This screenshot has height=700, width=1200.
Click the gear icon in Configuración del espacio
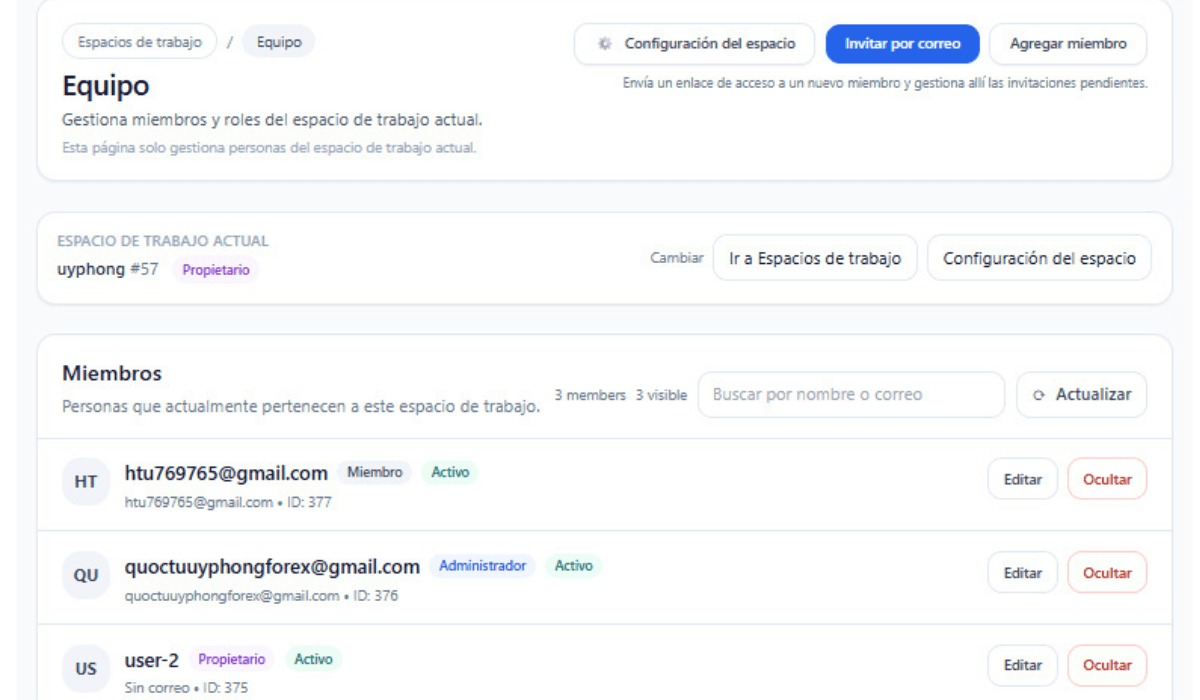click(x=604, y=44)
